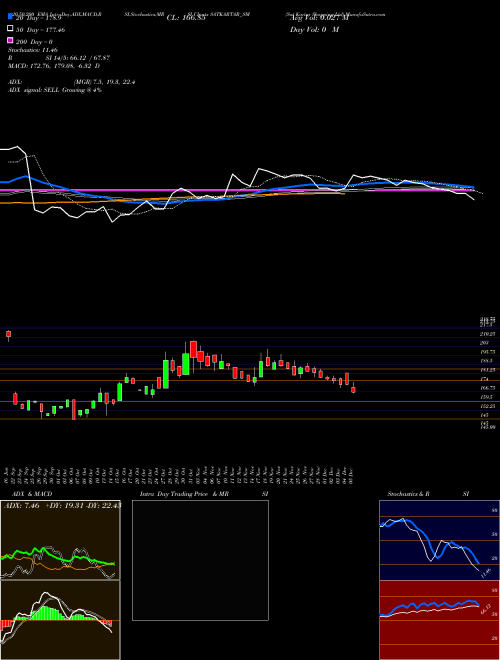Click the 'SATKARTAR_SM' chart title text
The width and height of the screenshot is (500, 660).
[x=231, y=14]
